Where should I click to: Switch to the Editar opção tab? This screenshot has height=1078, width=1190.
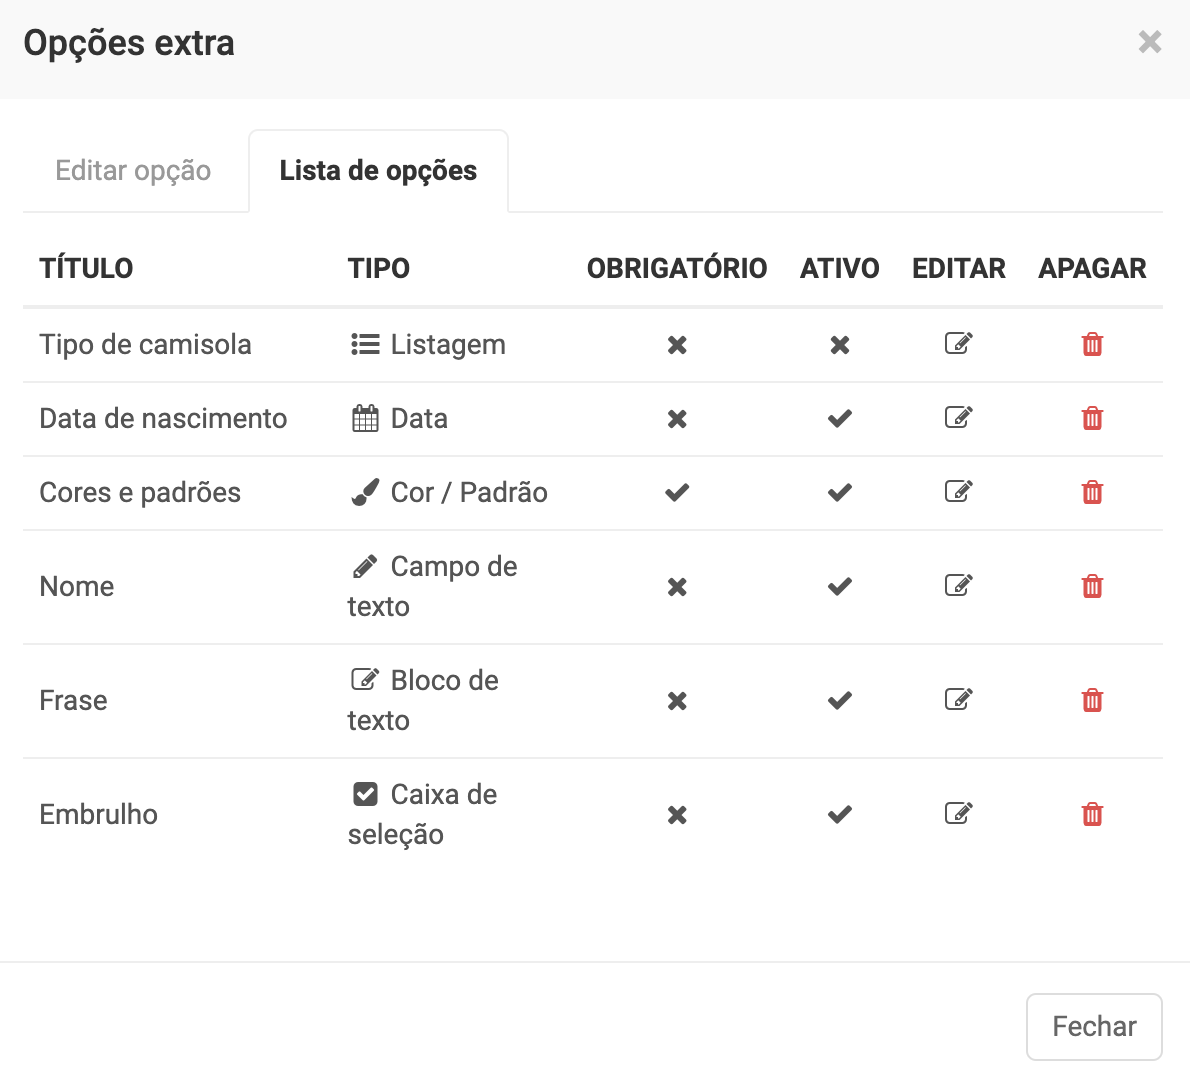click(x=133, y=171)
